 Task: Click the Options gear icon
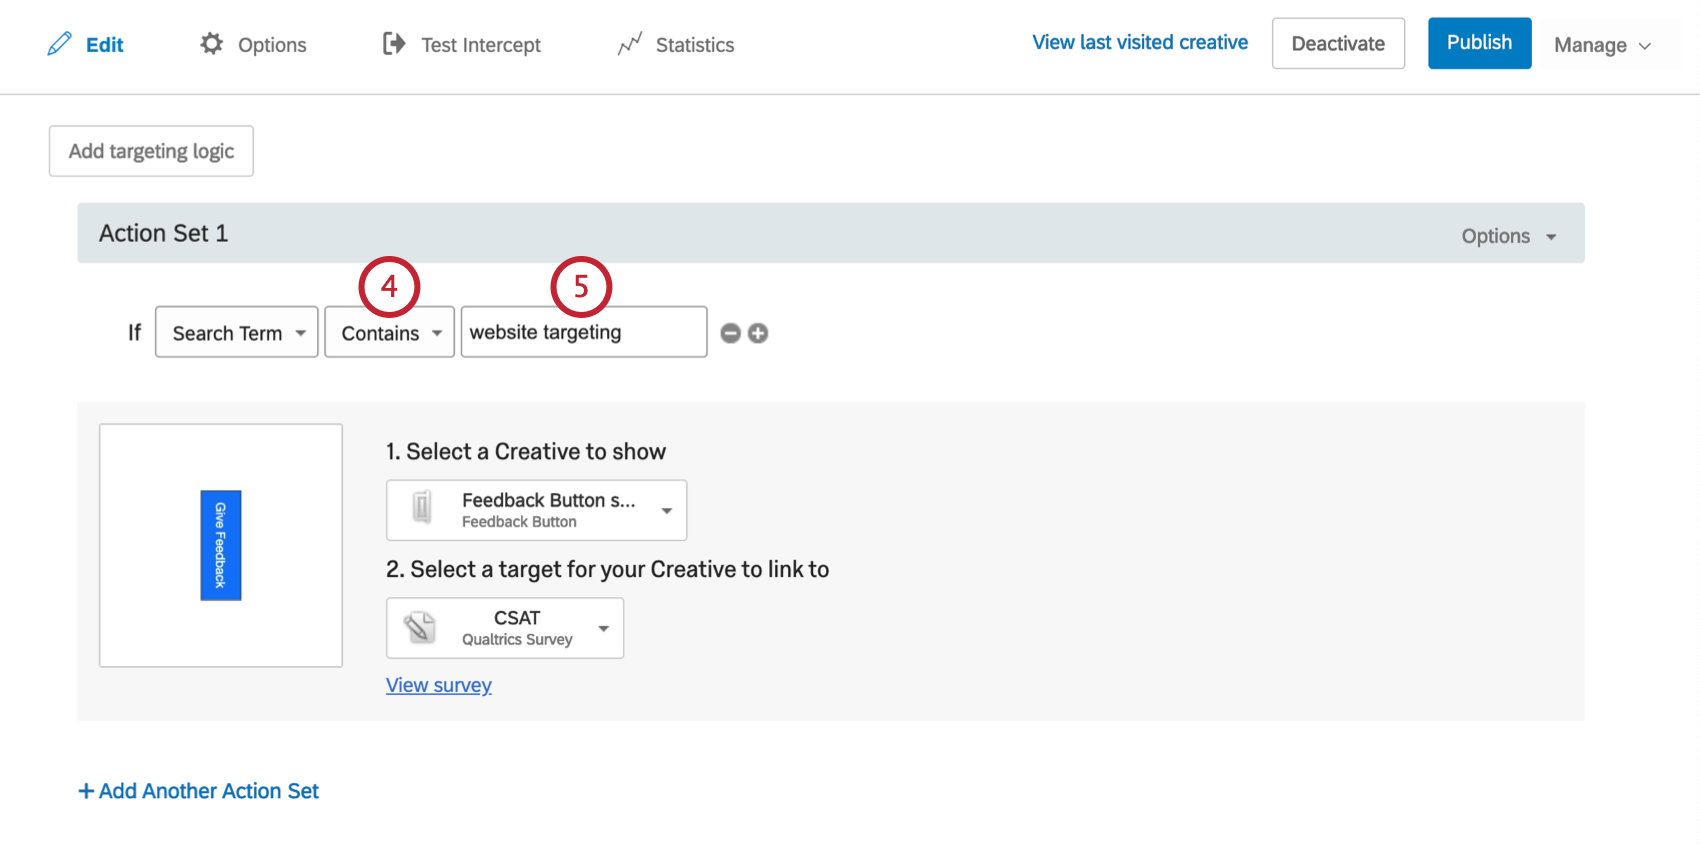tap(211, 44)
